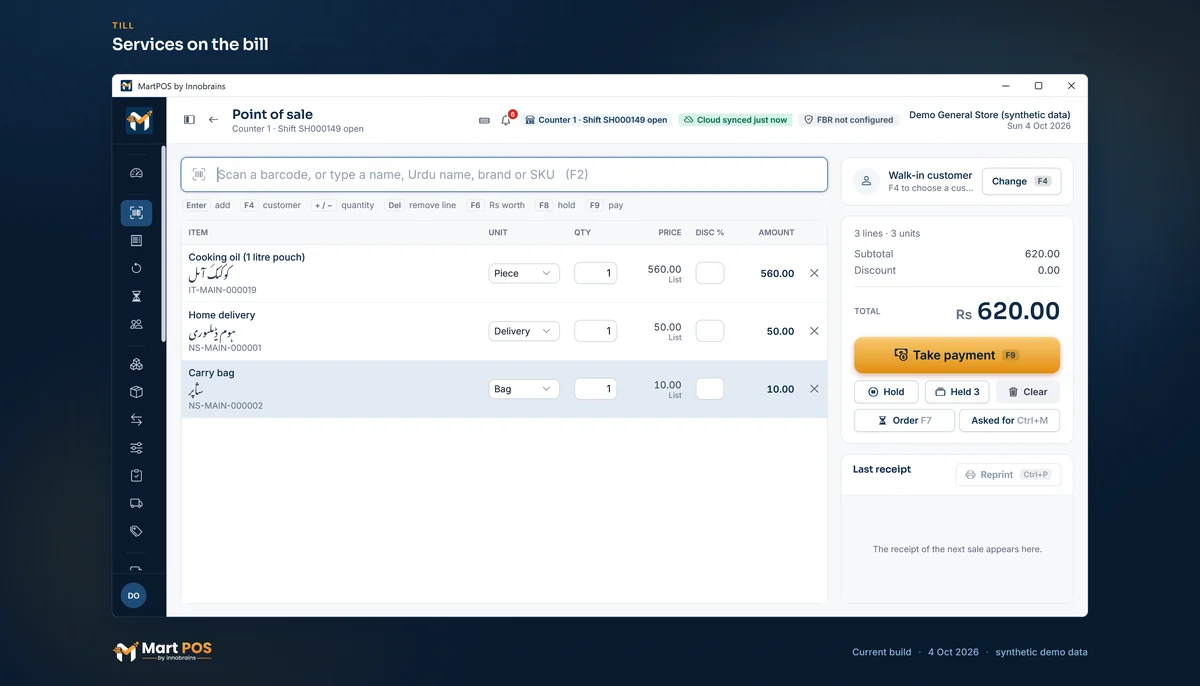Open the price tag icon in sidebar
The height and width of the screenshot is (686, 1200).
[136, 531]
